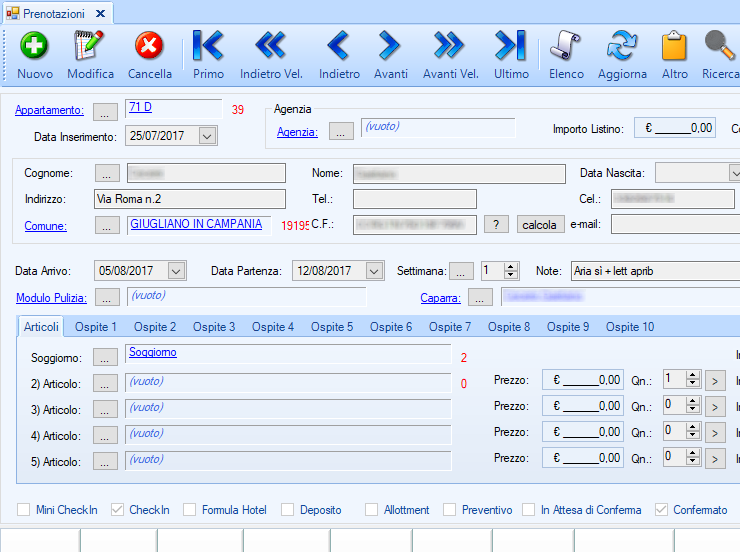Click the Indirizzo address text field
This screenshot has width=740, height=552.
pos(189,200)
